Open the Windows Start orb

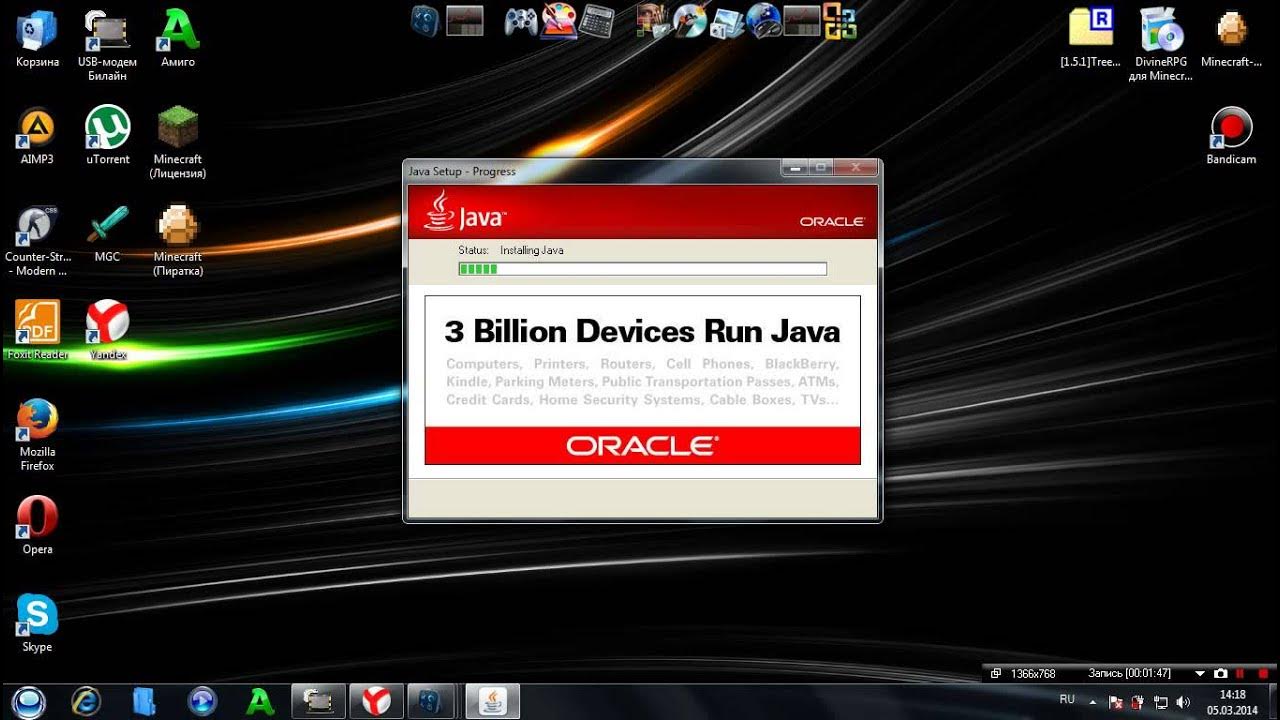[29, 701]
